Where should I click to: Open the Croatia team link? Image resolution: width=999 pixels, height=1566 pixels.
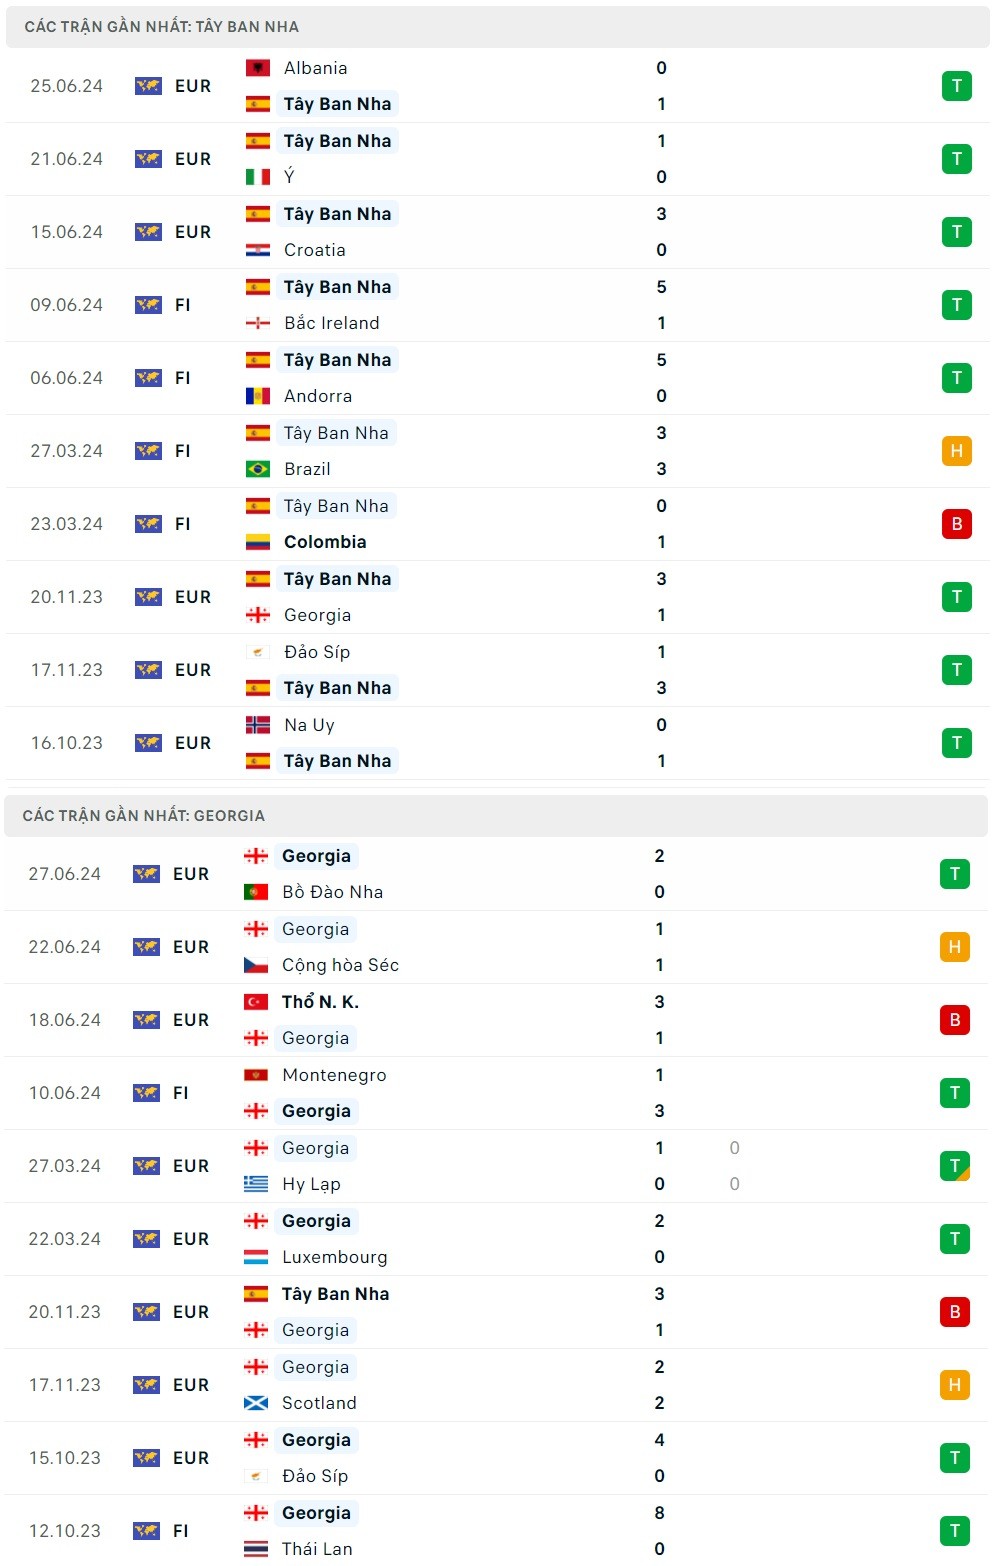[314, 250]
